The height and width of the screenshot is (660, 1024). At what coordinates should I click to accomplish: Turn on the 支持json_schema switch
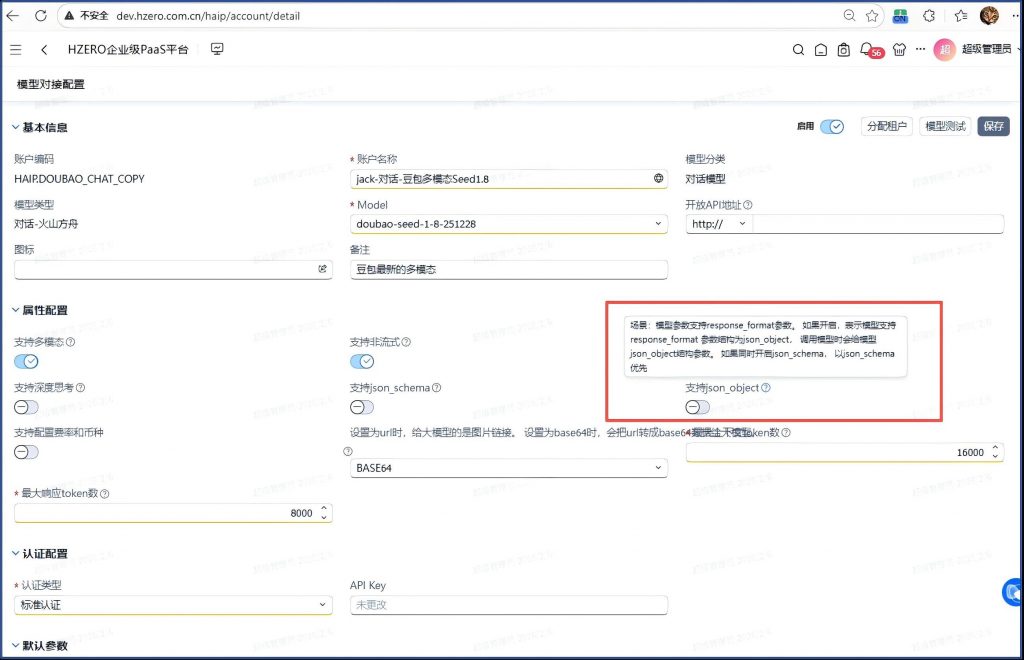coord(362,407)
